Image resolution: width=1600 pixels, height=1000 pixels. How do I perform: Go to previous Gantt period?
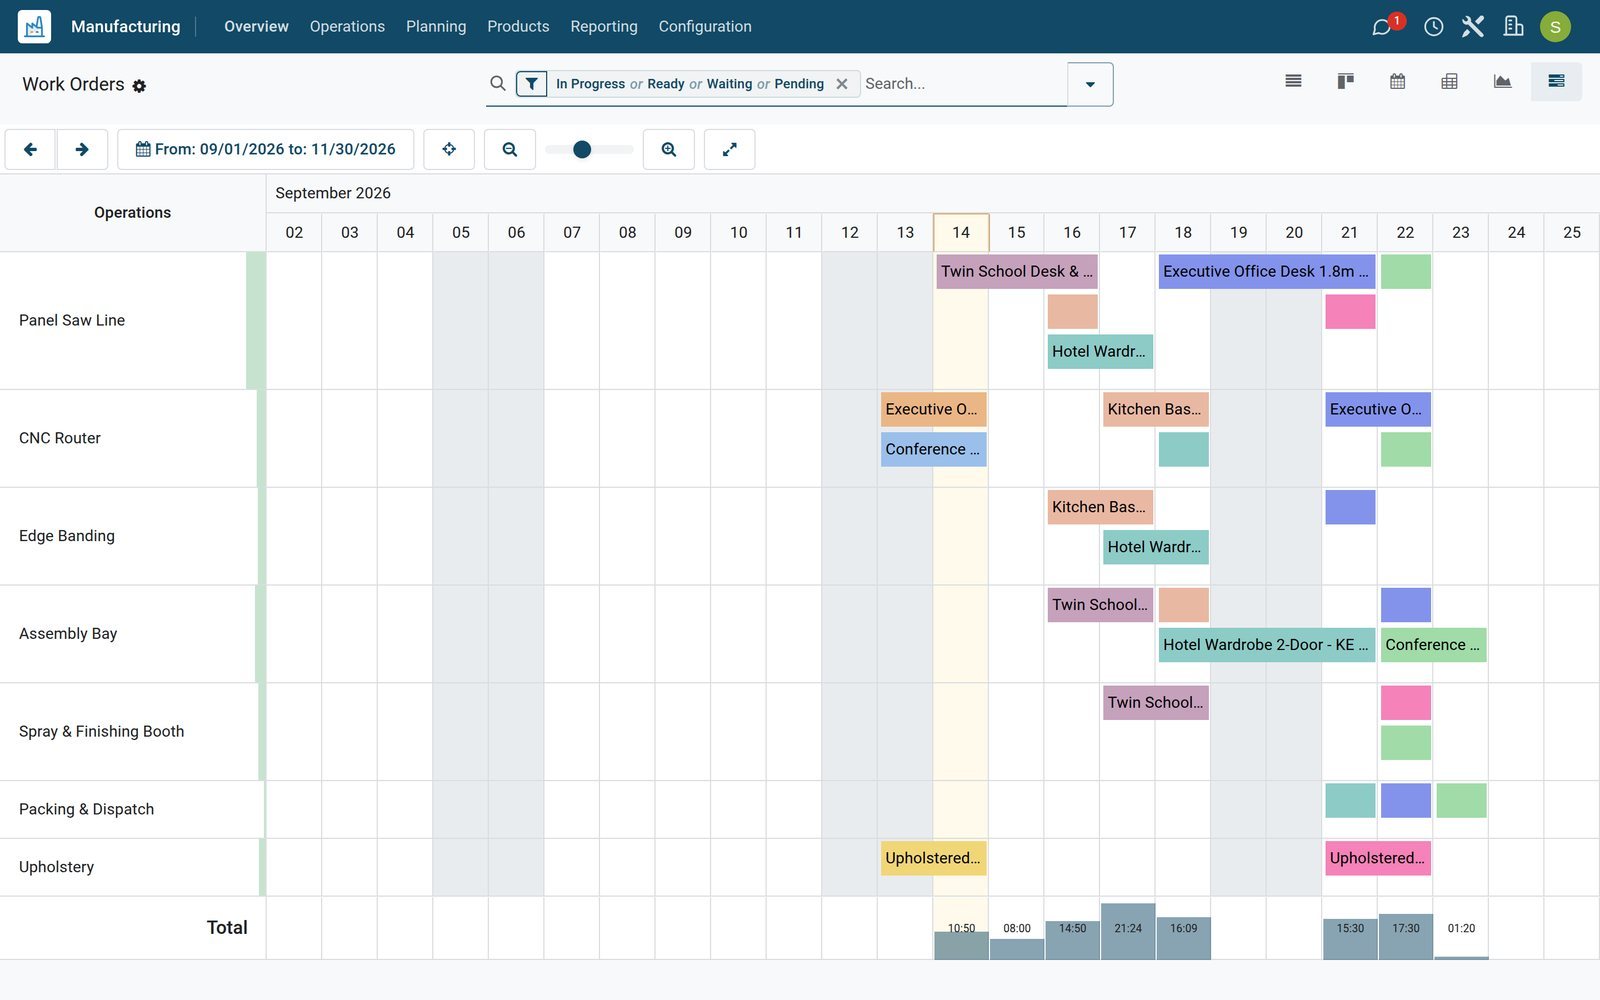31,150
